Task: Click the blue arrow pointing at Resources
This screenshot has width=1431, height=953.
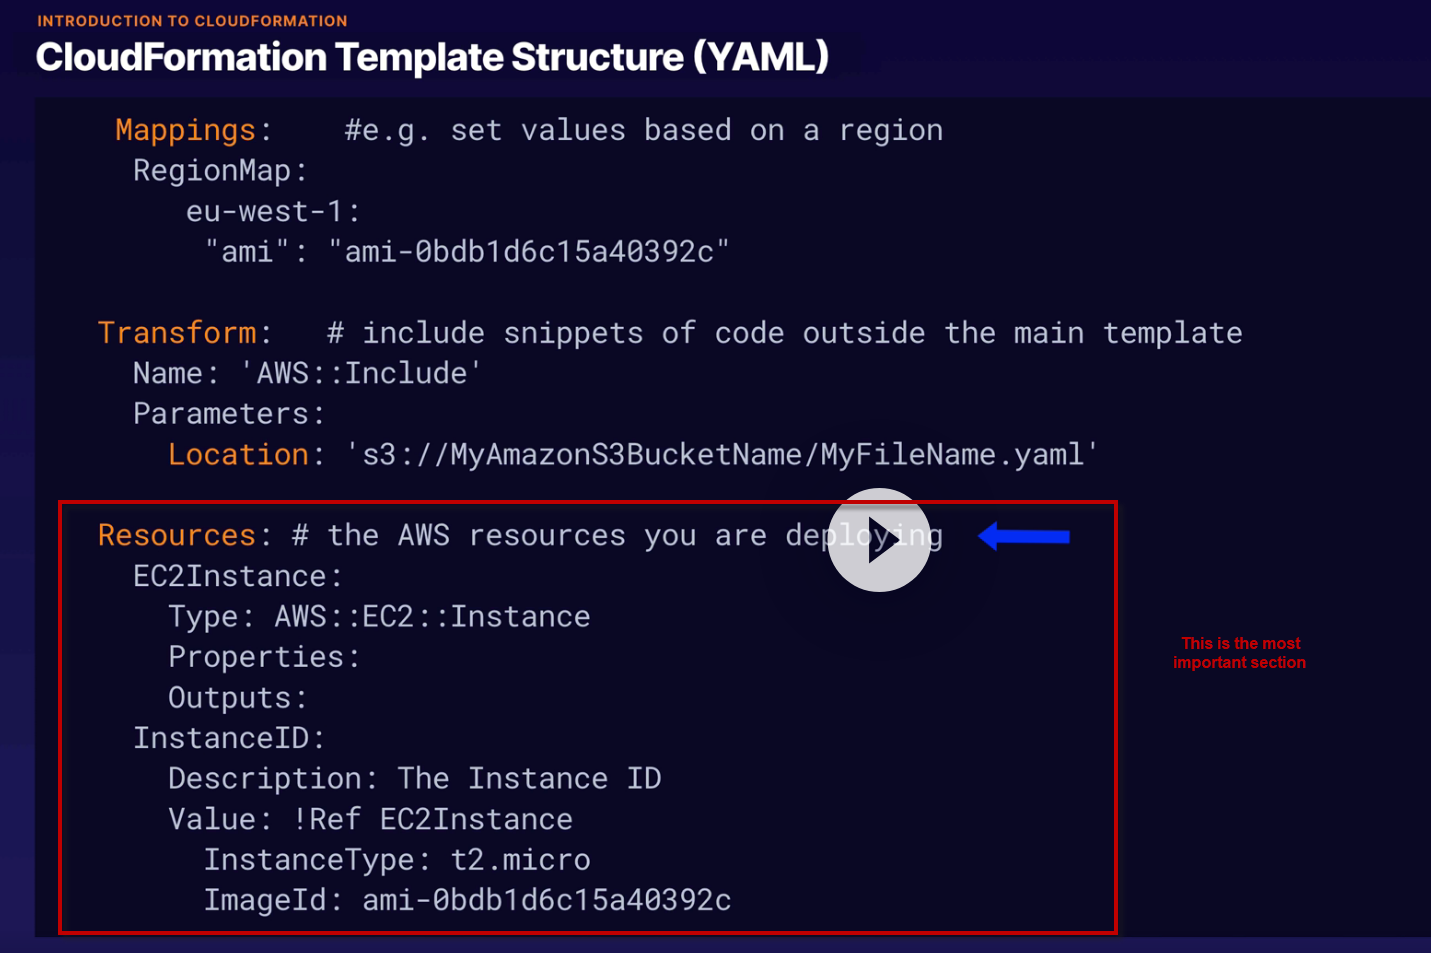Action: pos(1024,537)
